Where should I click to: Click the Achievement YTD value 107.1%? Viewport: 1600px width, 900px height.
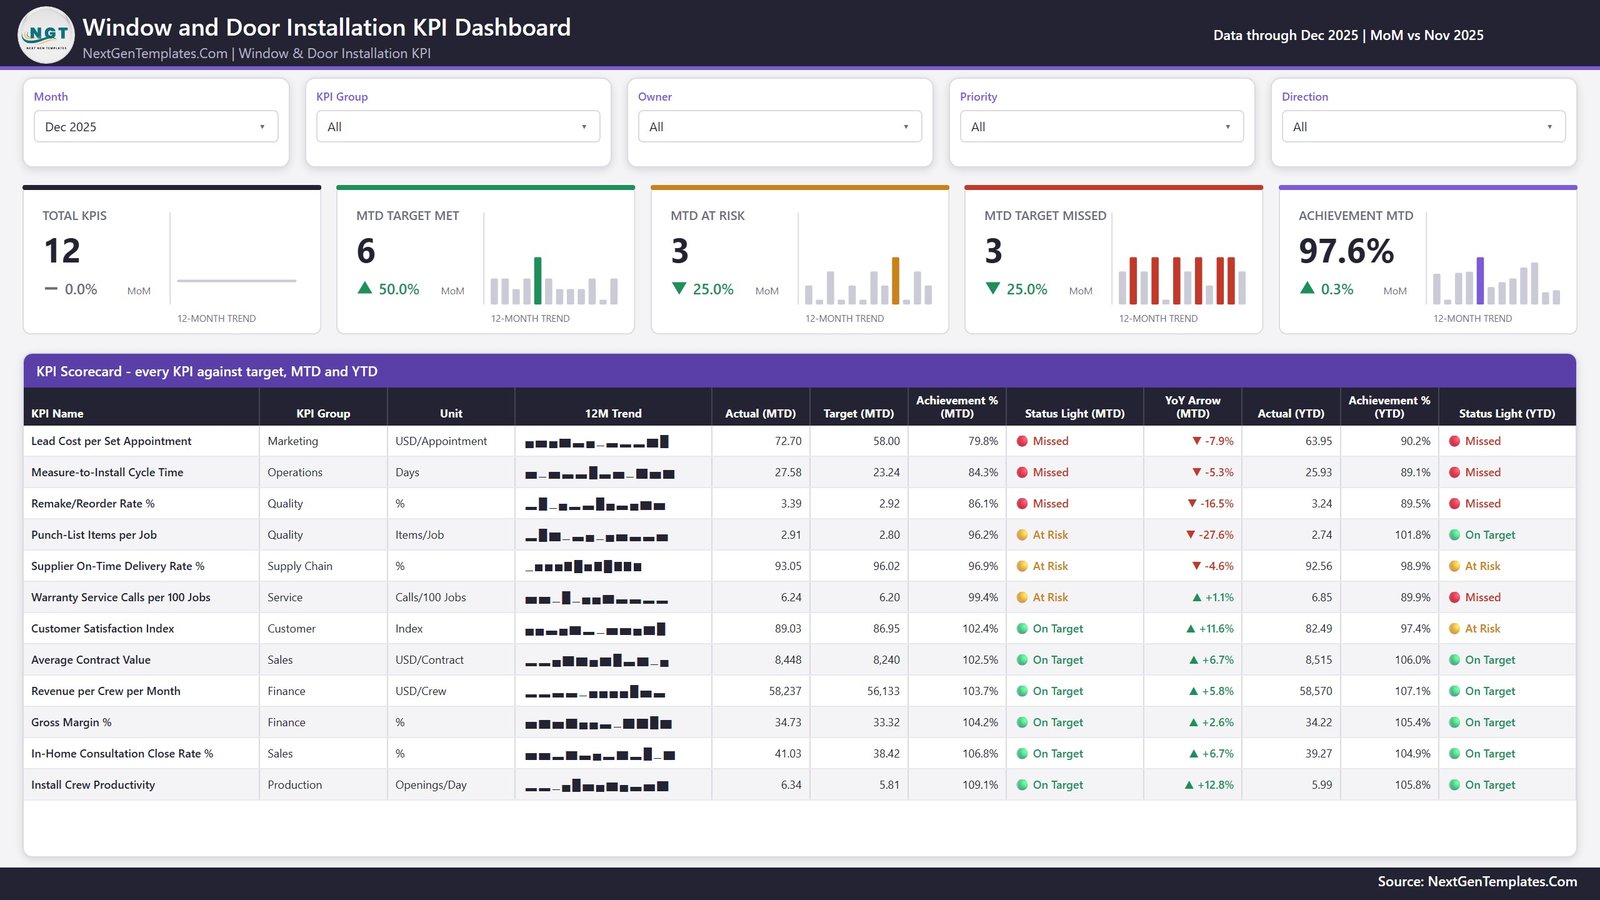tap(1413, 691)
